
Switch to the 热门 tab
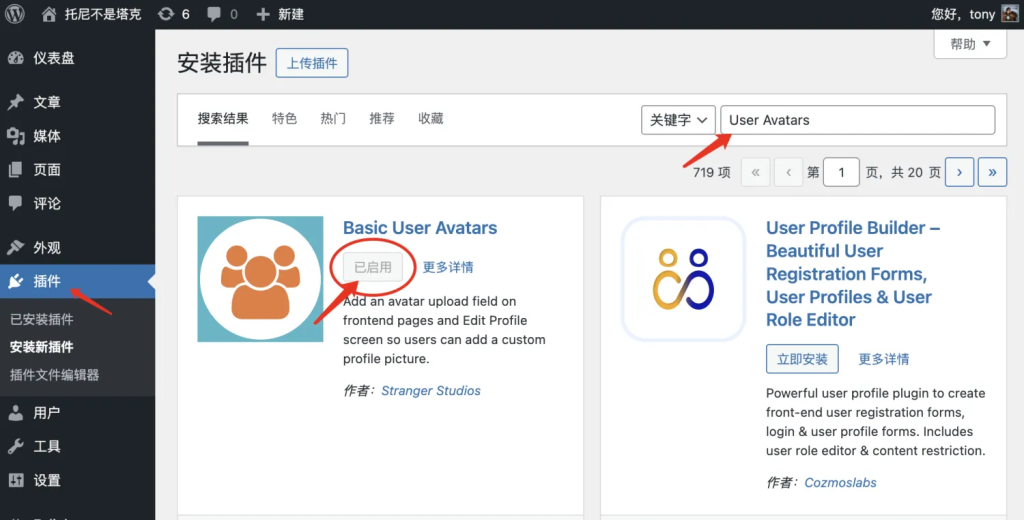pyautogui.click(x=333, y=119)
